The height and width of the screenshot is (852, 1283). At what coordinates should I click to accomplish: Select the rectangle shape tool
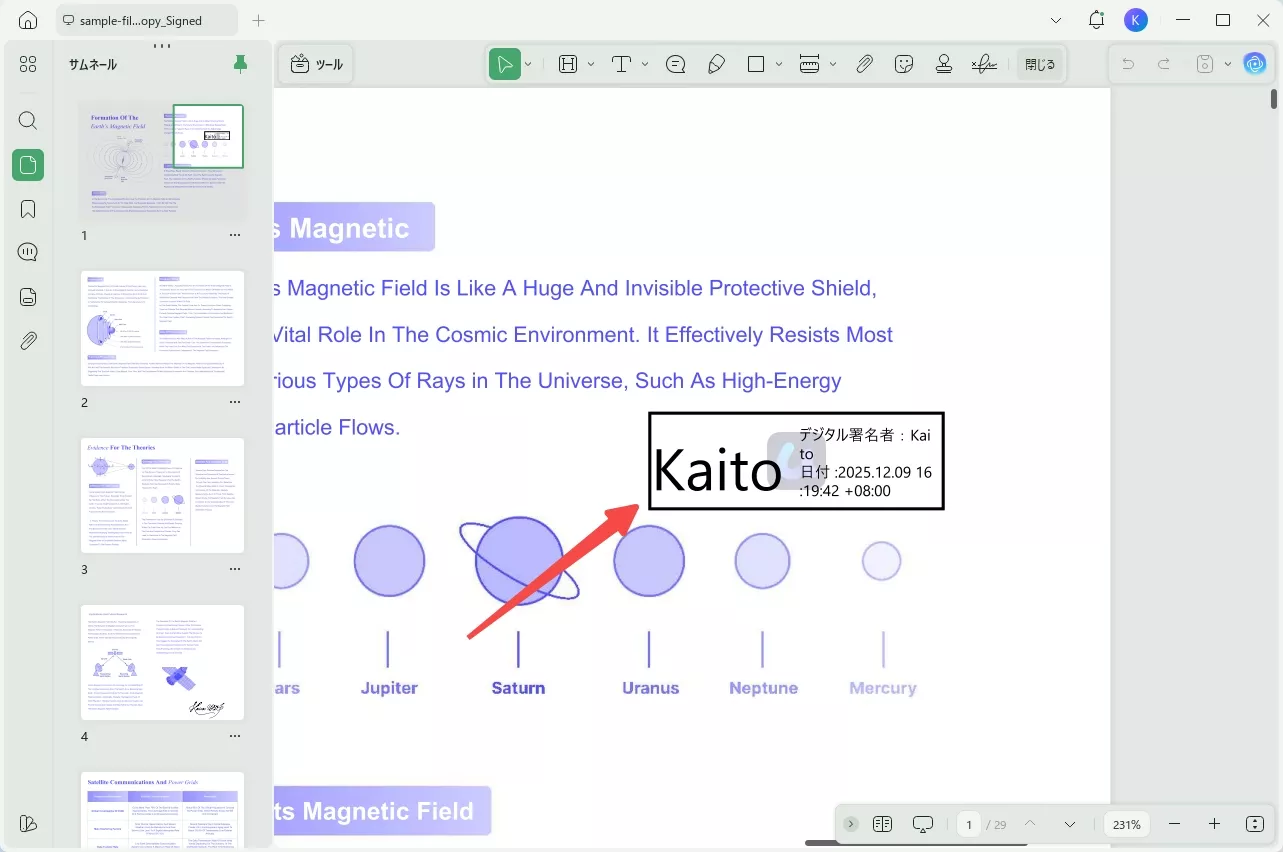click(756, 64)
